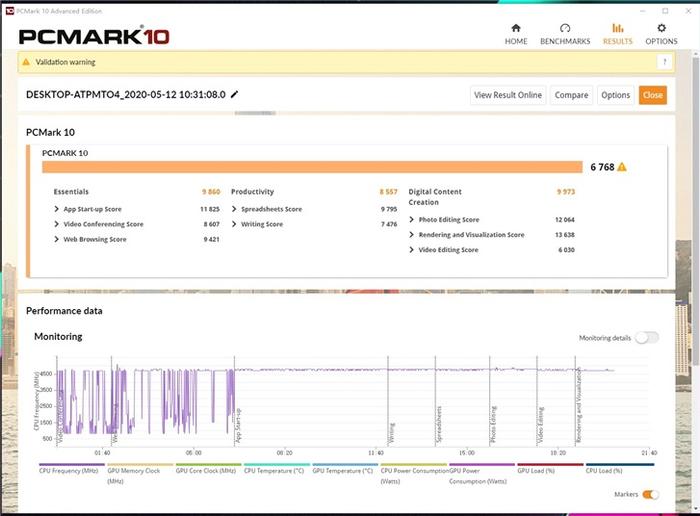Image resolution: width=700 pixels, height=516 pixels.
Task: Toggle GPU Load (%) legend series
Action: 550,468
